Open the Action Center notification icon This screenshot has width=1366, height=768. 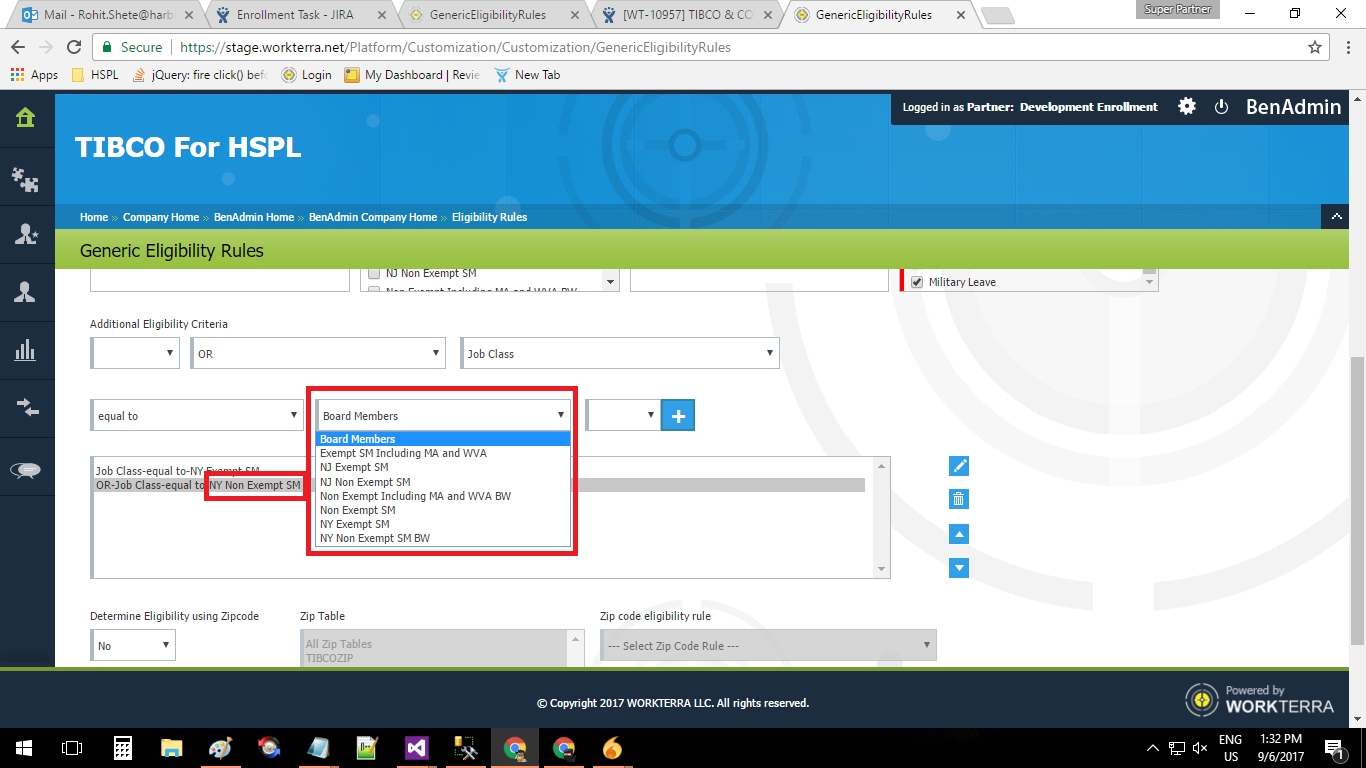pos(1333,748)
